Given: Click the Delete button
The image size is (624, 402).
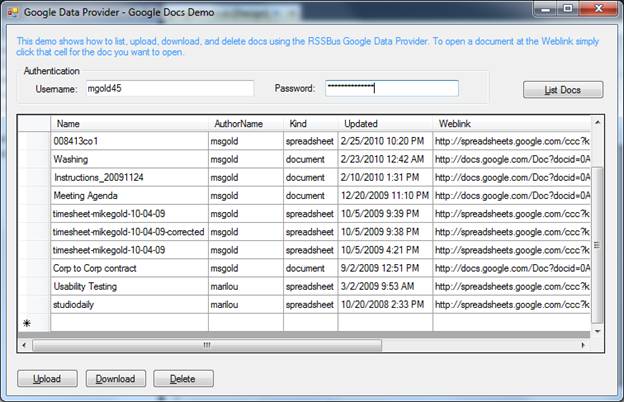Looking at the screenshot, I should point(183,379).
